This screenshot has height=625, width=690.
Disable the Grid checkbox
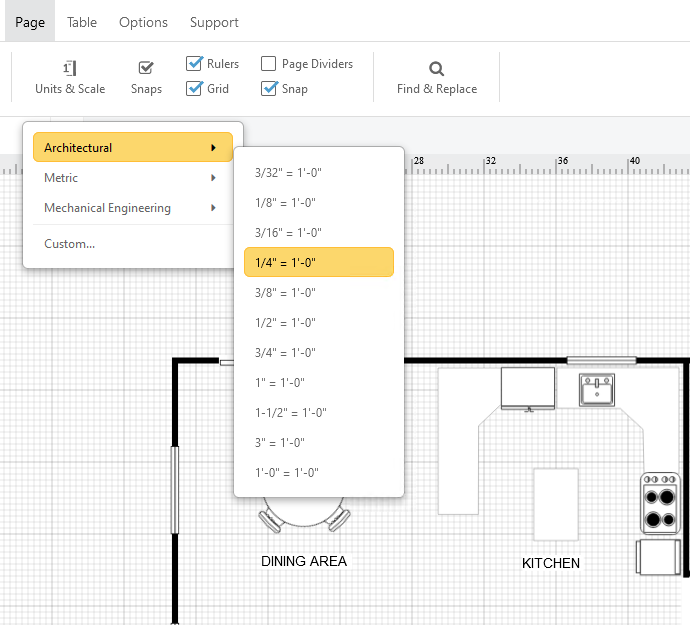point(196,89)
